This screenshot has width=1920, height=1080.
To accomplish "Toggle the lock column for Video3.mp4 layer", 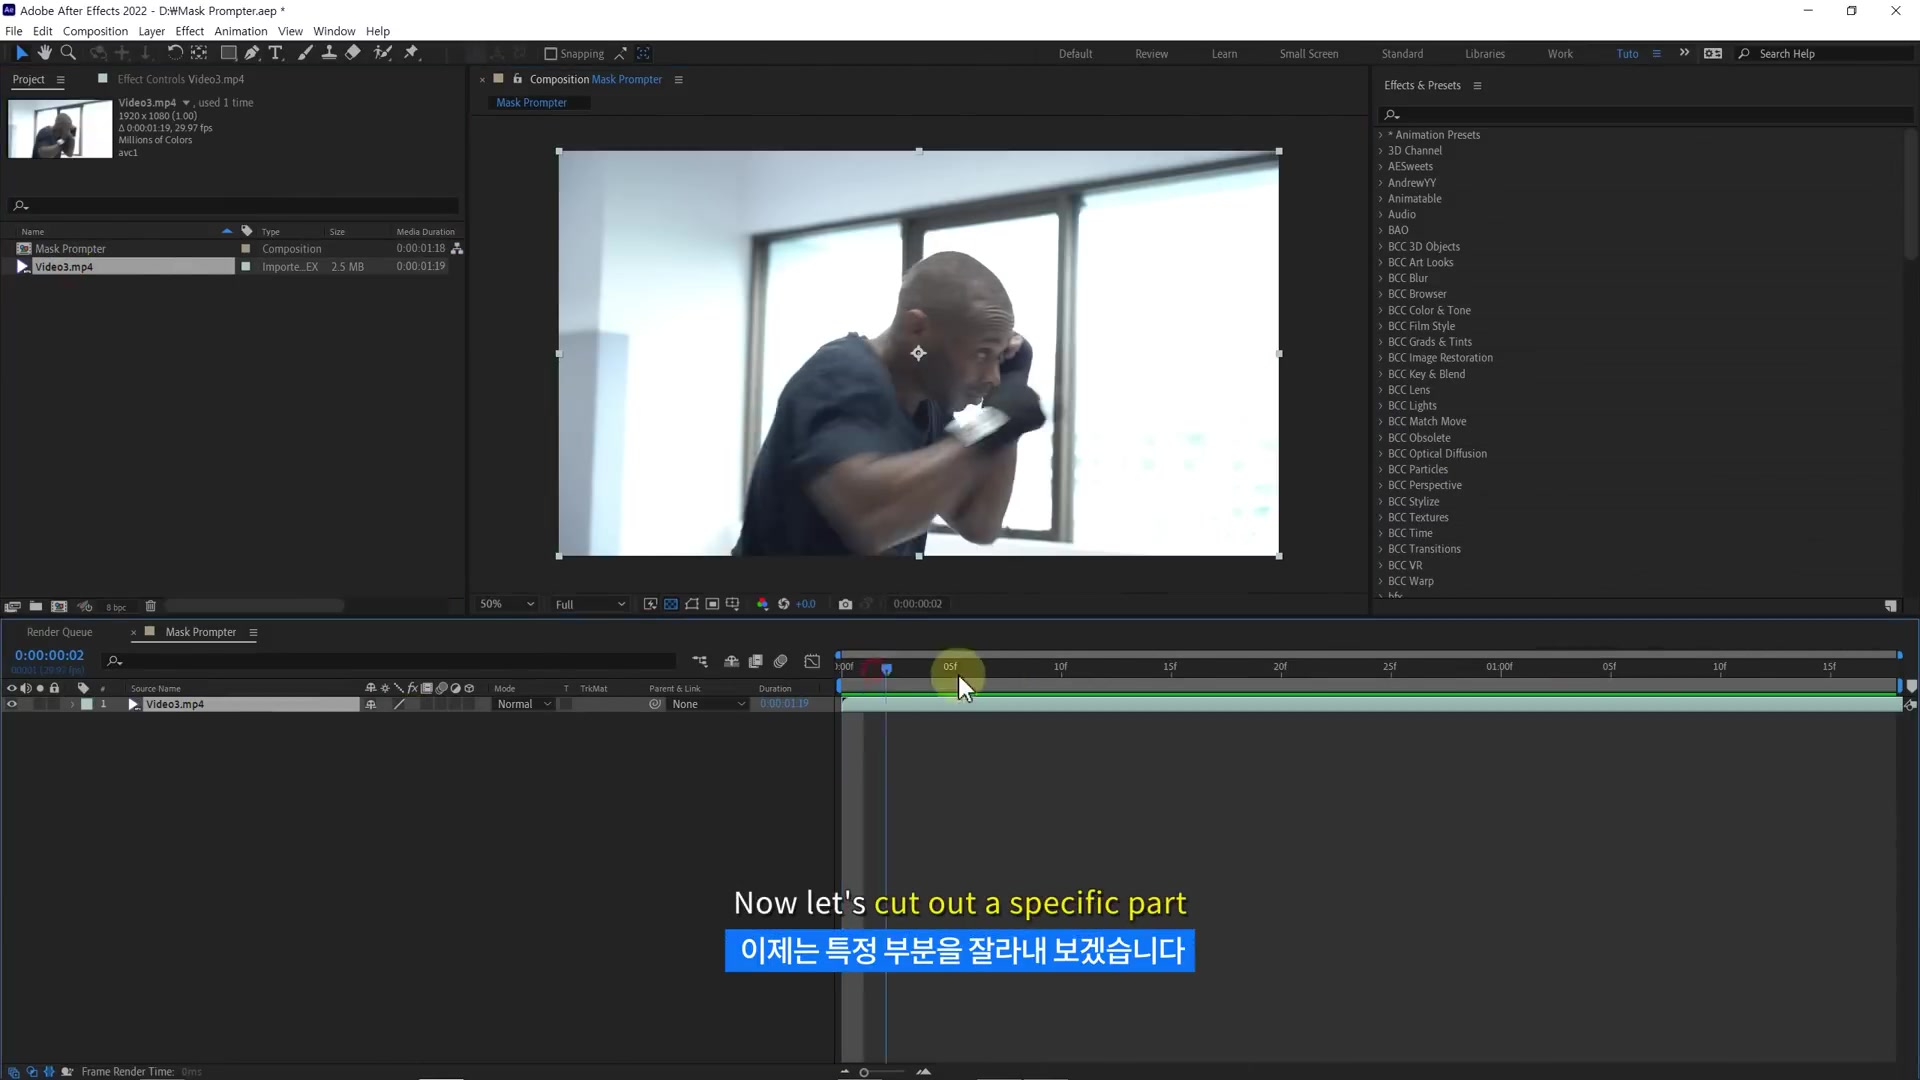I will click(55, 704).
